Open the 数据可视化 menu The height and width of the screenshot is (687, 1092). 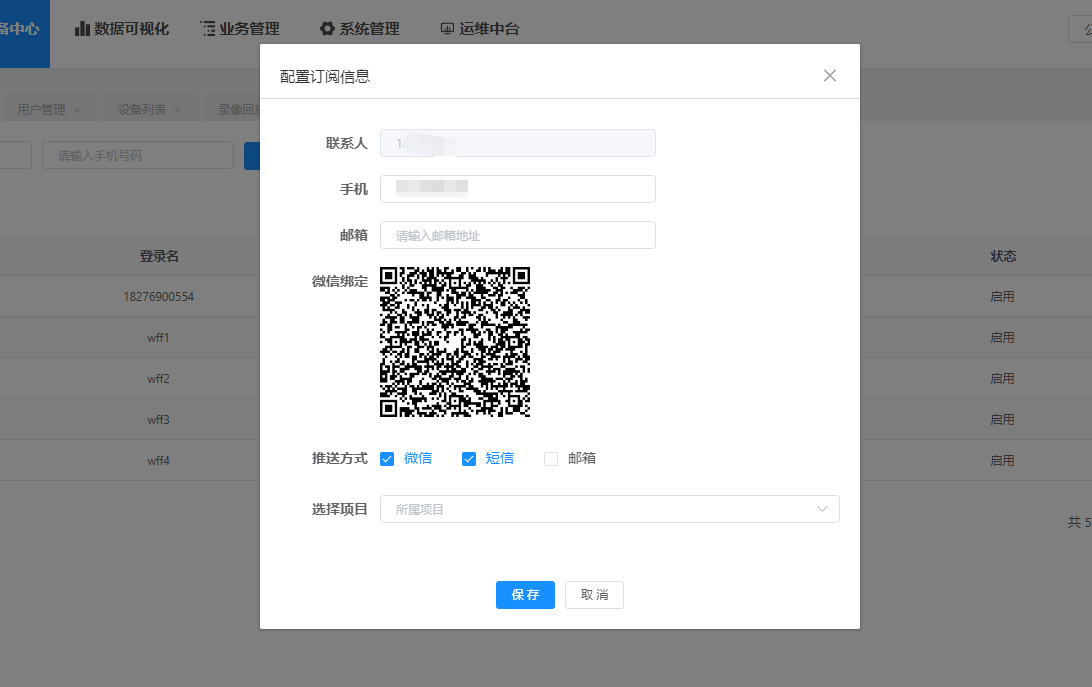pyautogui.click(x=122, y=29)
